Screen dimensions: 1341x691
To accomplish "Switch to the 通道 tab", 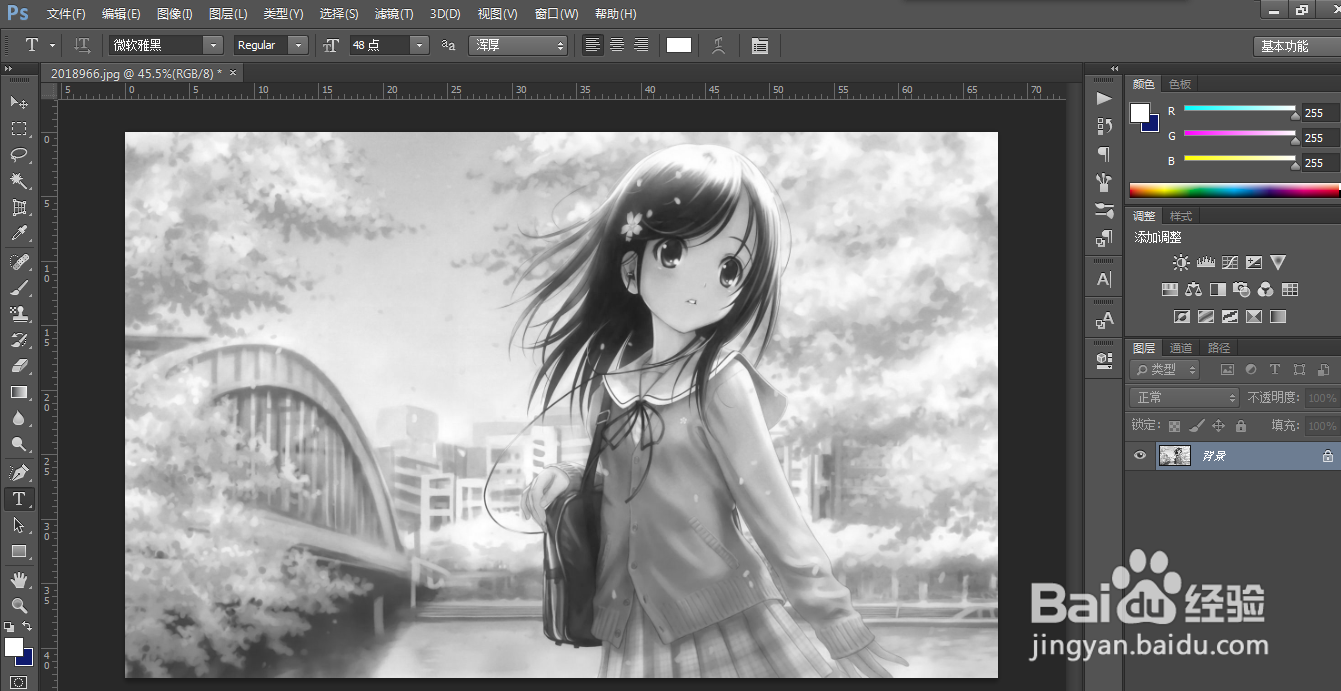I will coord(1181,348).
